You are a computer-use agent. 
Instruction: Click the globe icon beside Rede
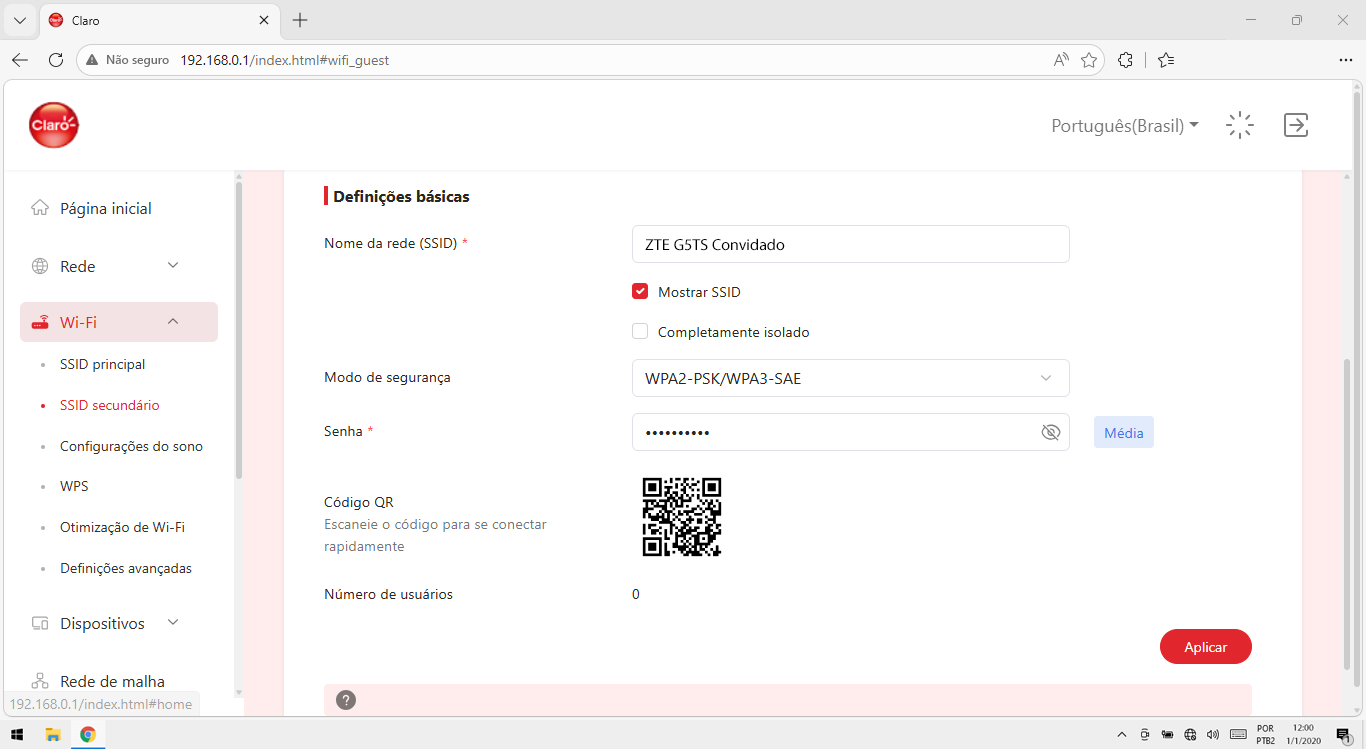tap(40, 266)
